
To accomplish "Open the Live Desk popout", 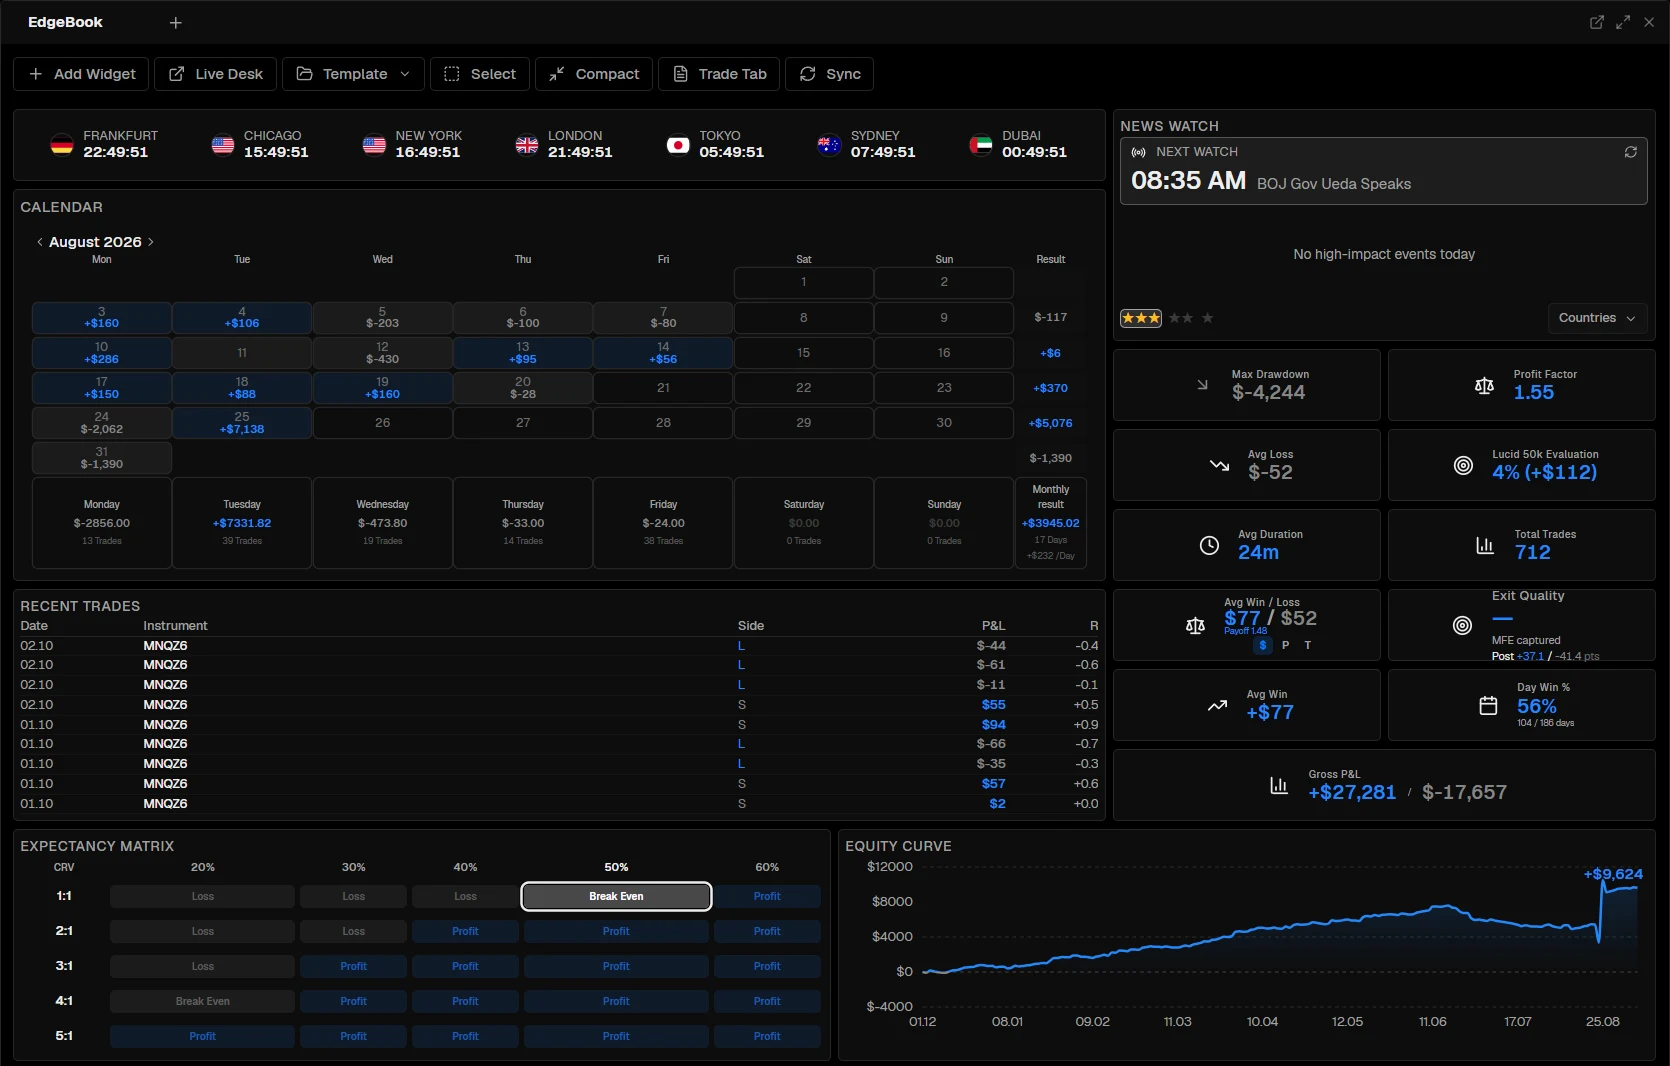I will tap(215, 74).
